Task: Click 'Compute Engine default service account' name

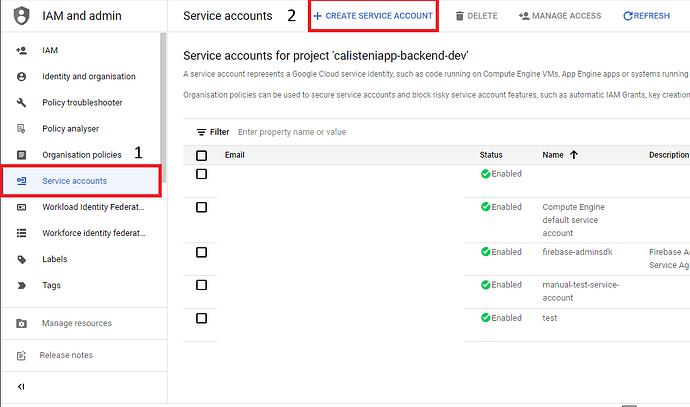Action: pos(573,220)
